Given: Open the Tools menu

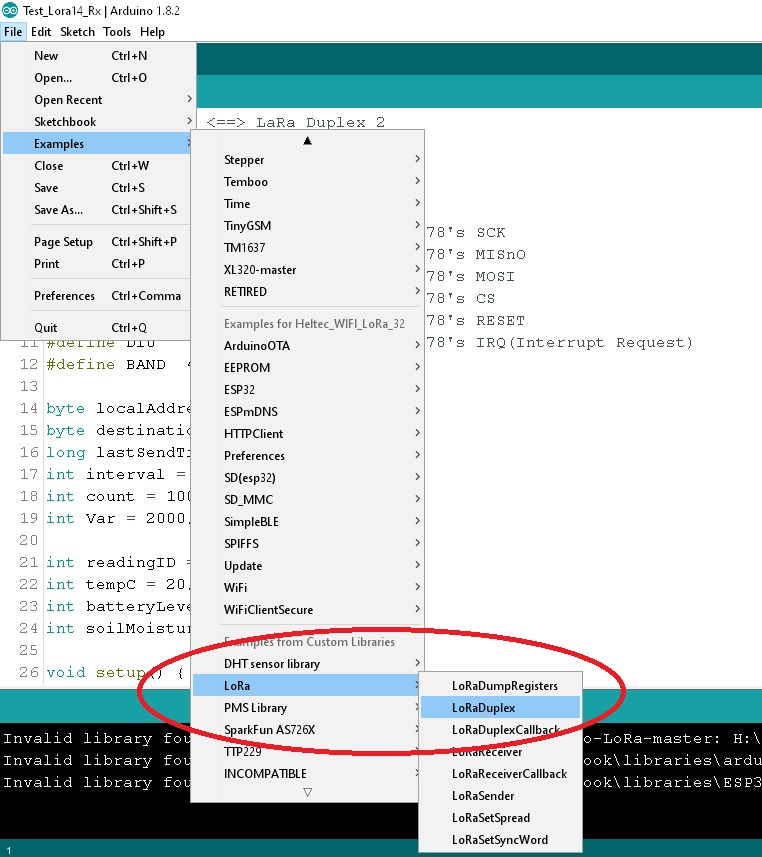Looking at the screenshot, I should (117, 32).
